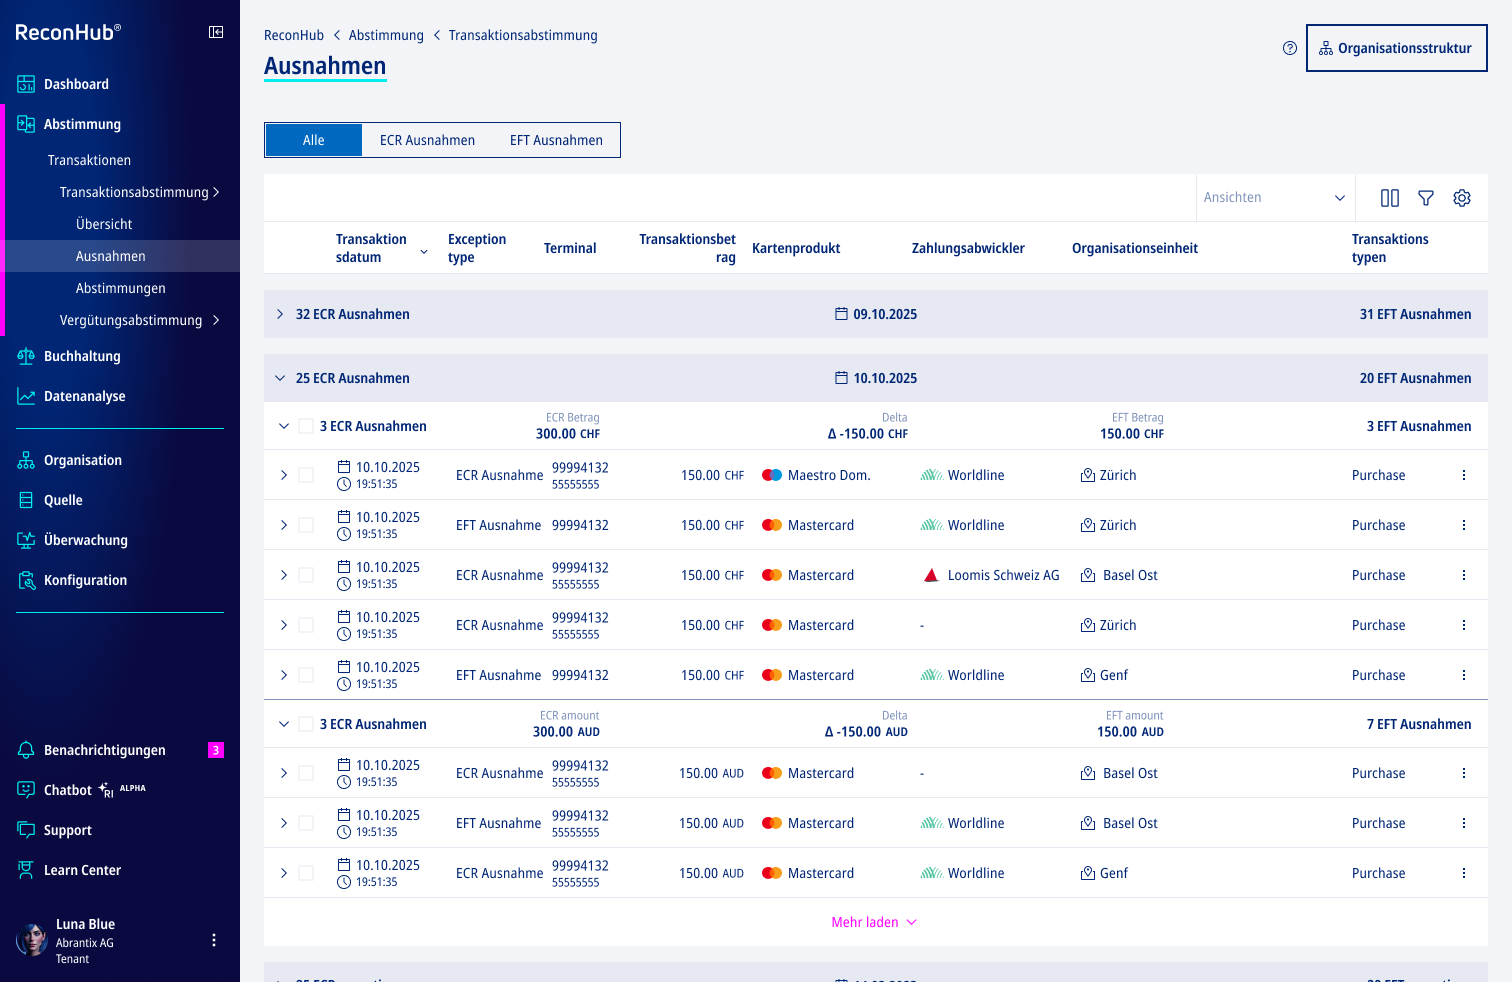Screen dimensions: 1512x982
Task: Collapse the sidebar with the panel icon
Action: pos(215,32)
